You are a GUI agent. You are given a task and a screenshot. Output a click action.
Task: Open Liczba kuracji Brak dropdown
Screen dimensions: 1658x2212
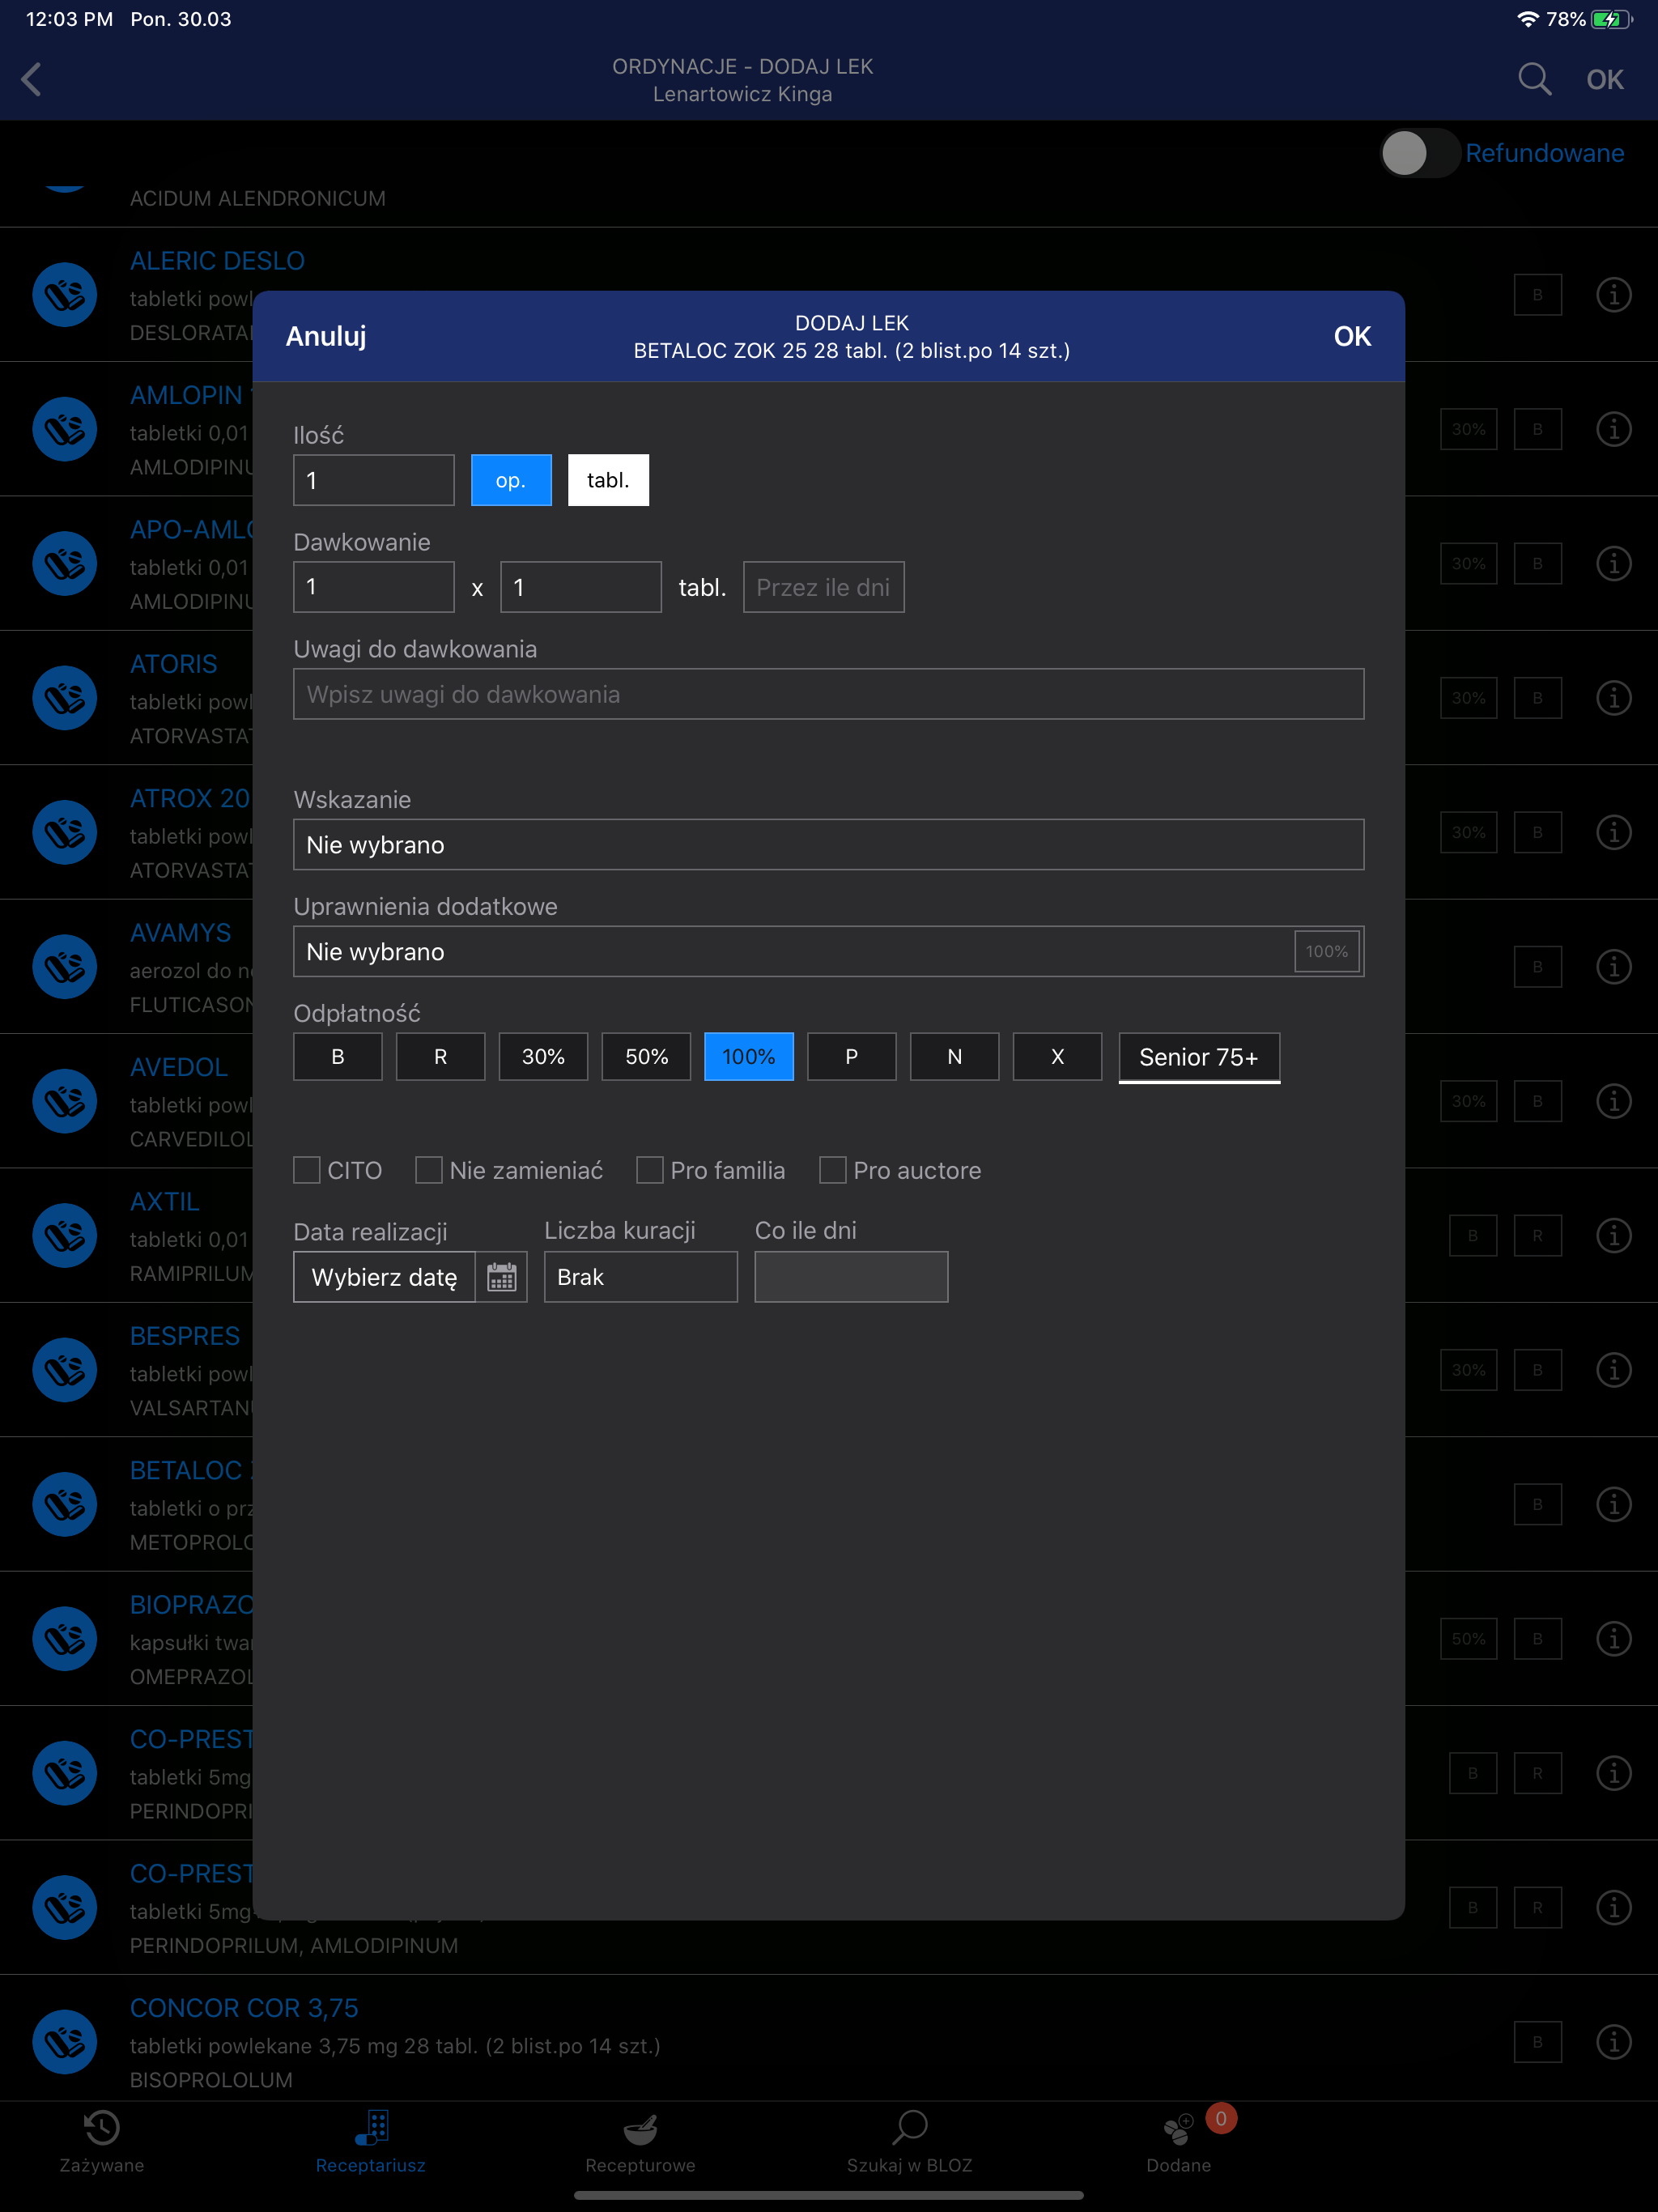(x=641, y=1277)
